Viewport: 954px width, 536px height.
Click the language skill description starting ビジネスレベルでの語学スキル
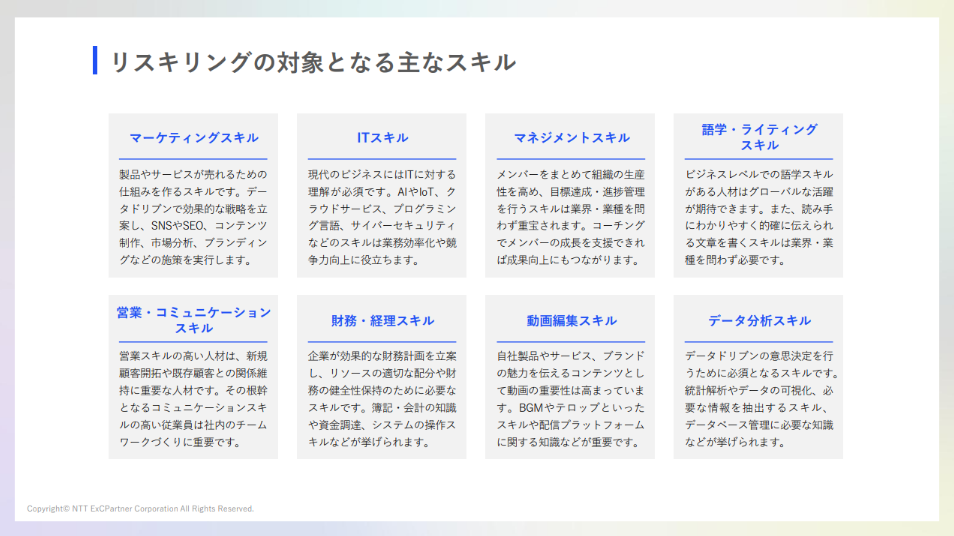tap(759, 217)
